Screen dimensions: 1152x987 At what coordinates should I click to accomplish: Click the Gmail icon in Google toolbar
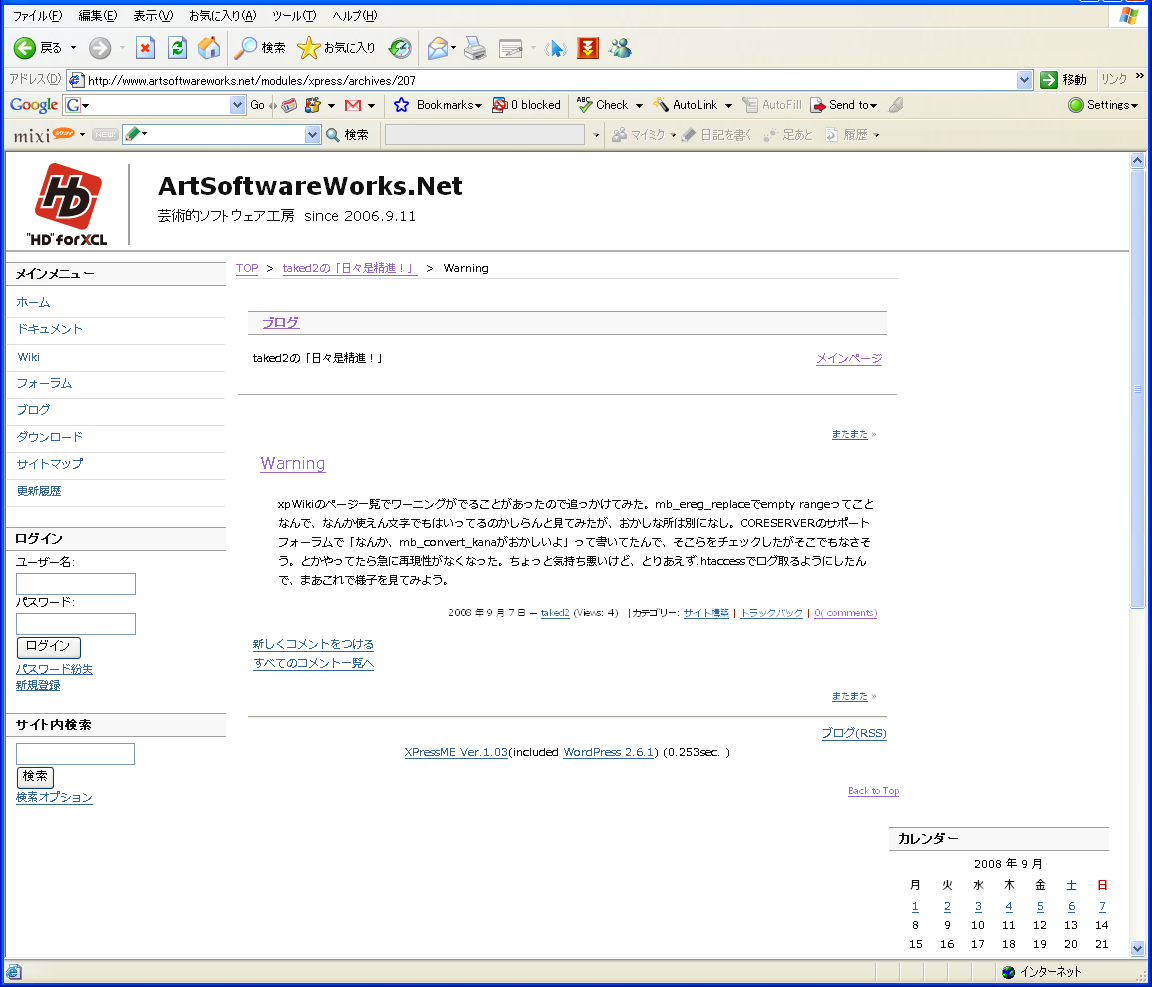352,105
